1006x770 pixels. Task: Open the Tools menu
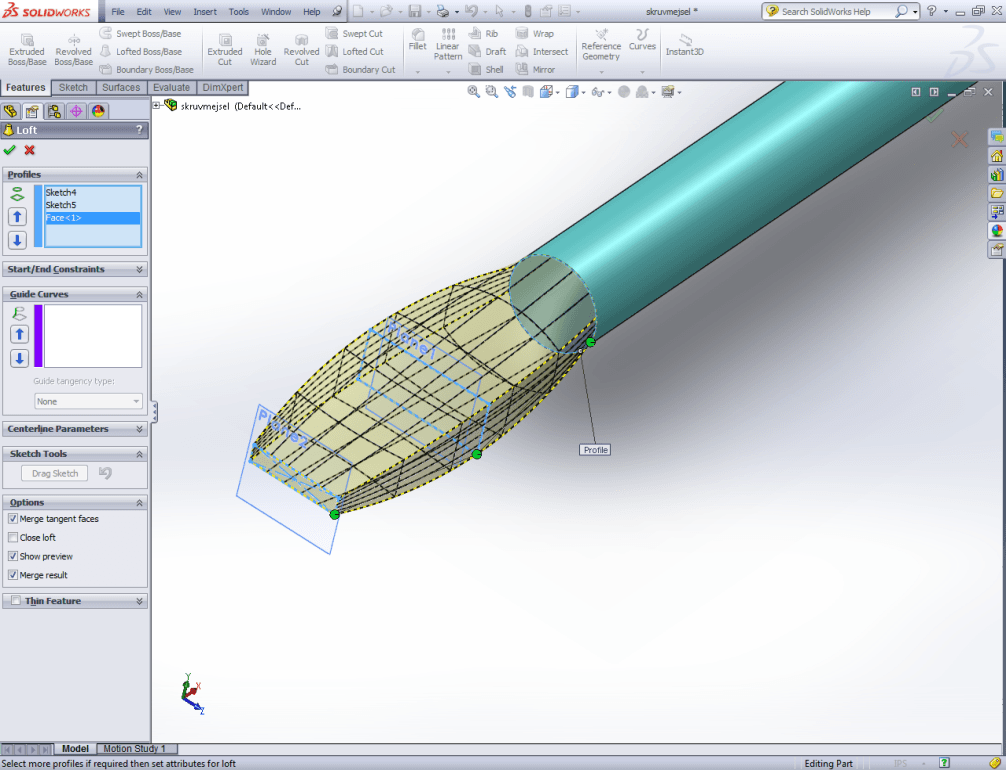tap(239, 12)
